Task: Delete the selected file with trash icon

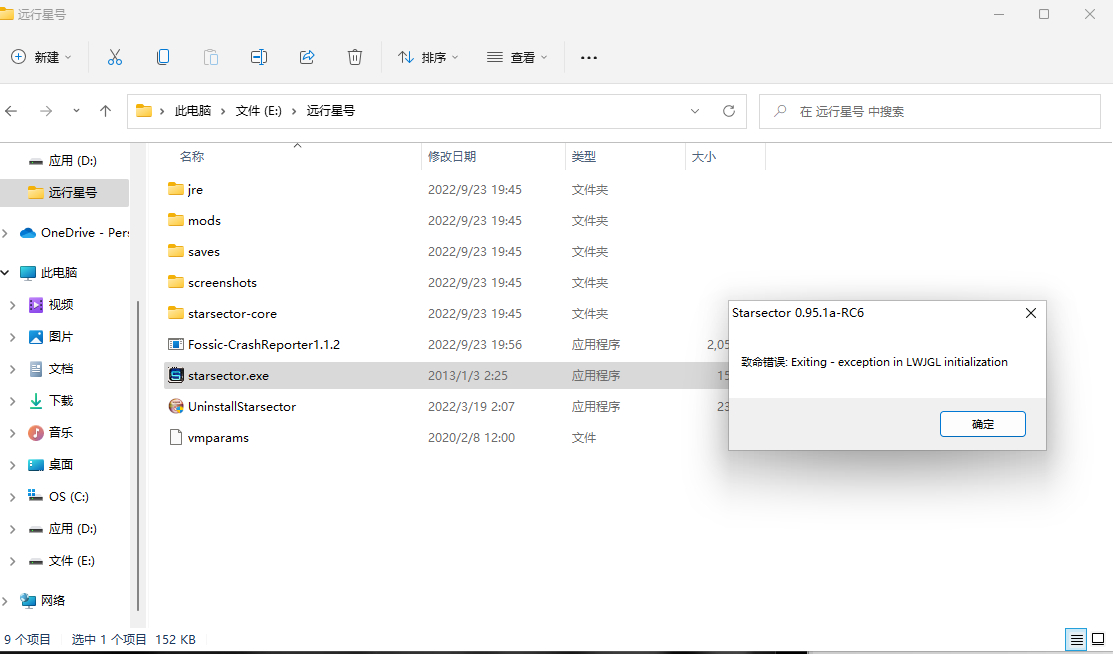Action: pos(354,57)
